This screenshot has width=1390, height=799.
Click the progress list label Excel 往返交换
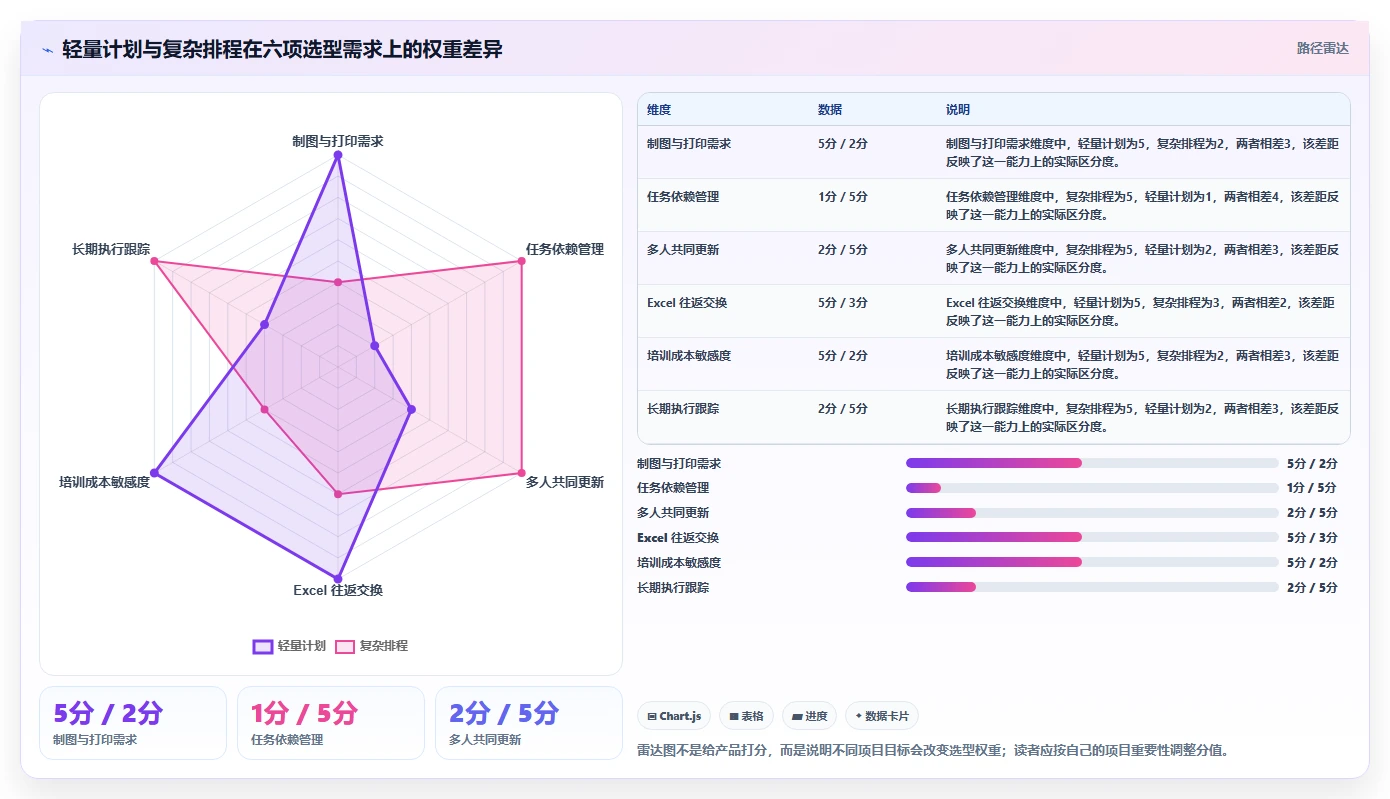678,538
